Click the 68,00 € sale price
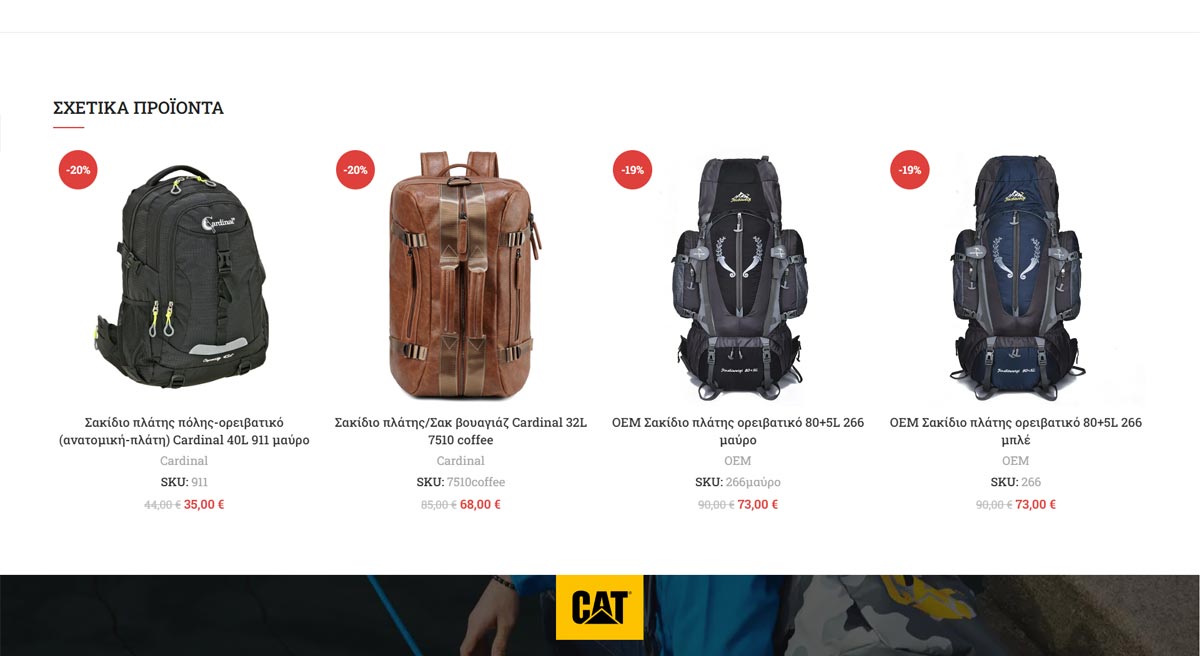1200x656 pixels. [480, 504]
